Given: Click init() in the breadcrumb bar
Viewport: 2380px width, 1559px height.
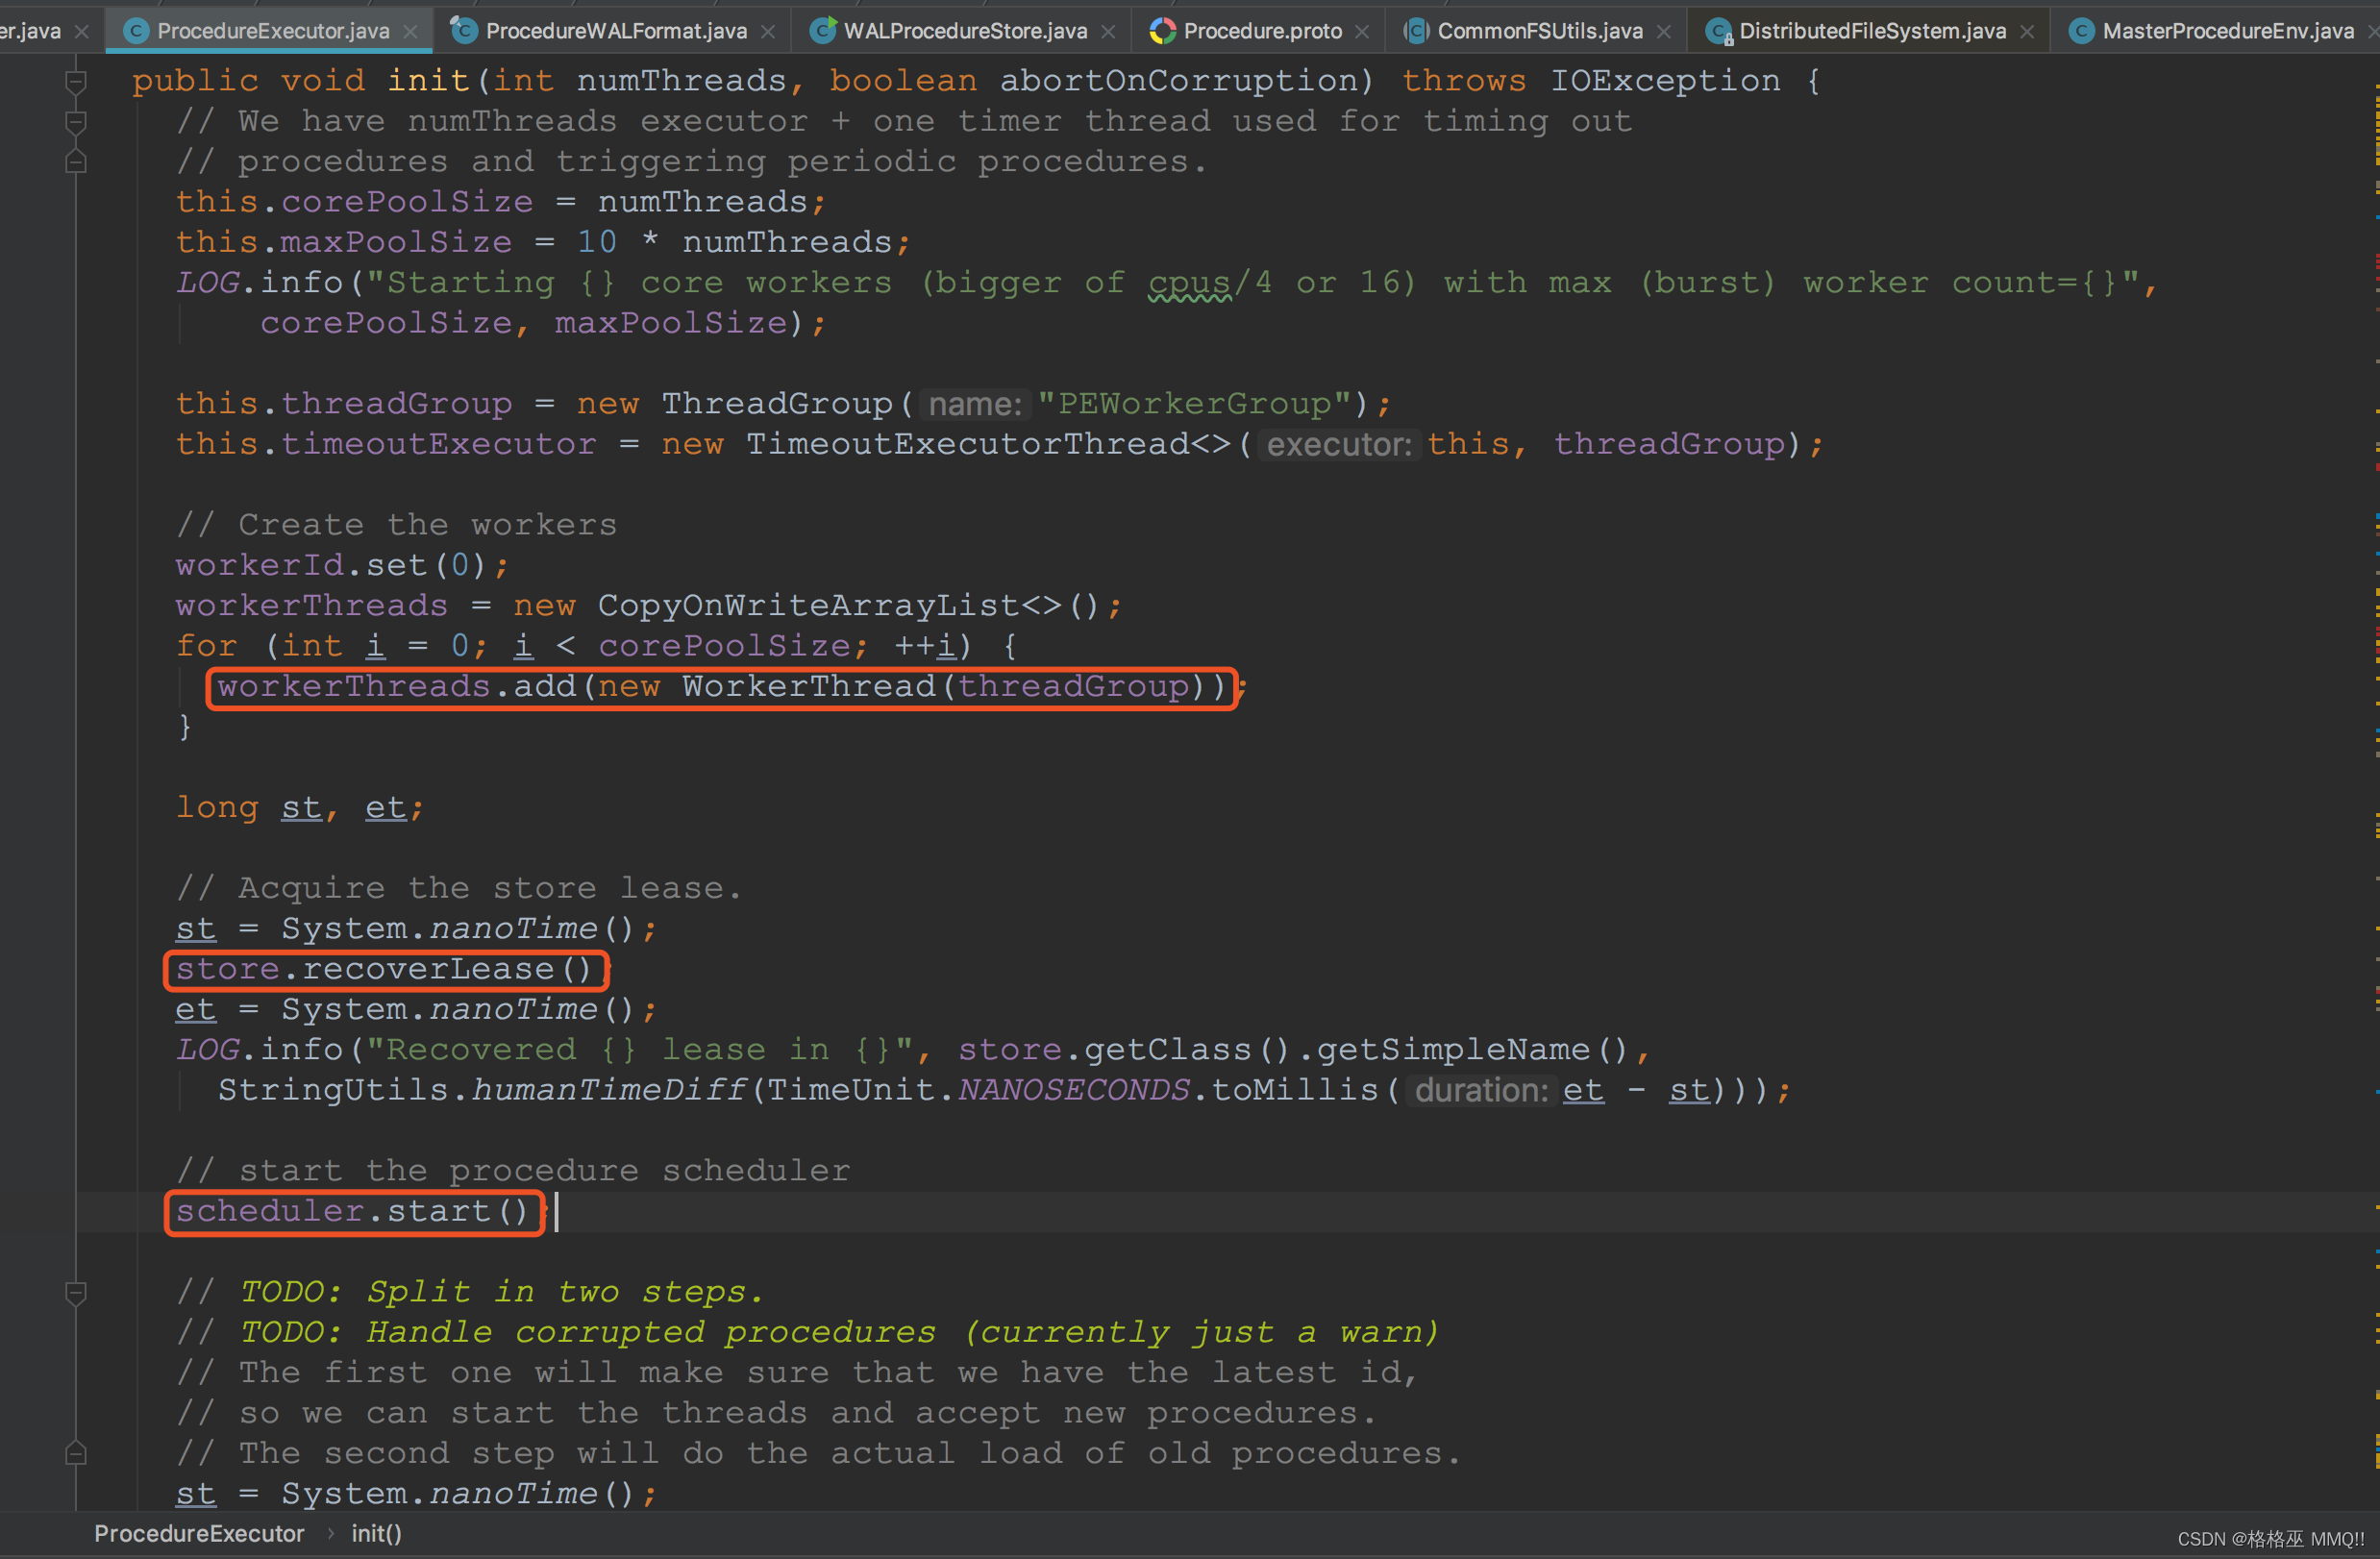Looking at the screenshot, I should point(376,1534).
